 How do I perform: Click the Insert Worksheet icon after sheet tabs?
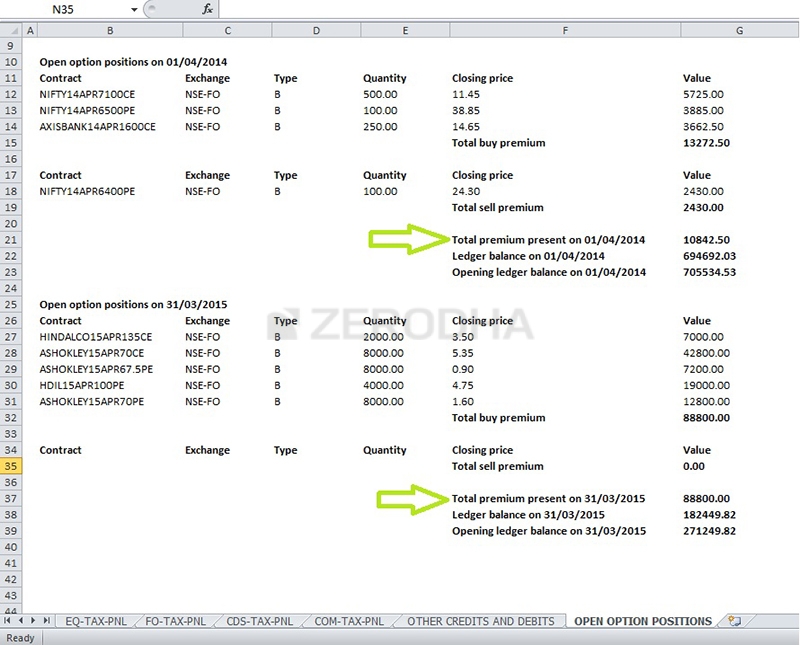736,620
